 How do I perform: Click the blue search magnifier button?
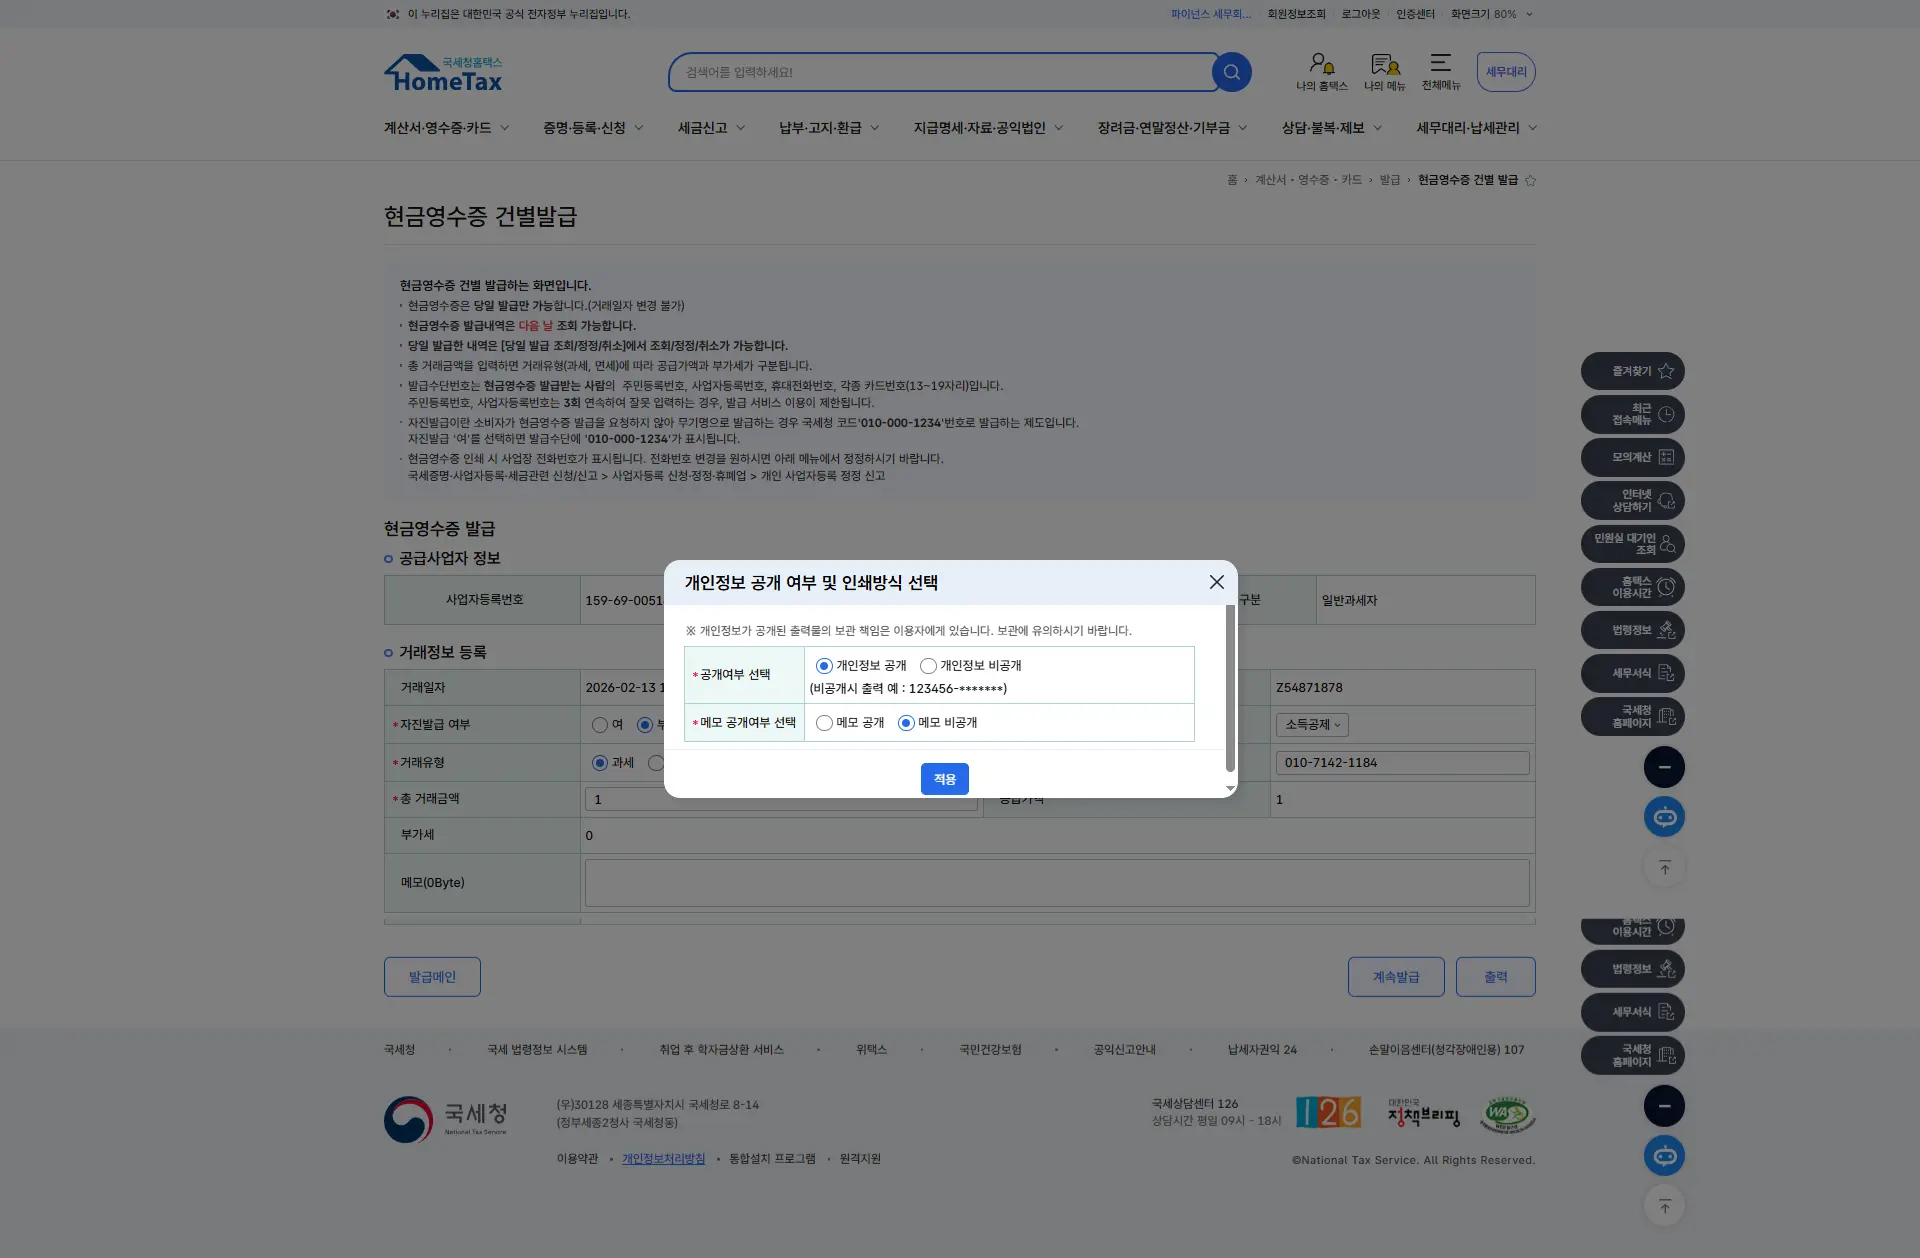pyautogui.click(x=1231, y=72)
